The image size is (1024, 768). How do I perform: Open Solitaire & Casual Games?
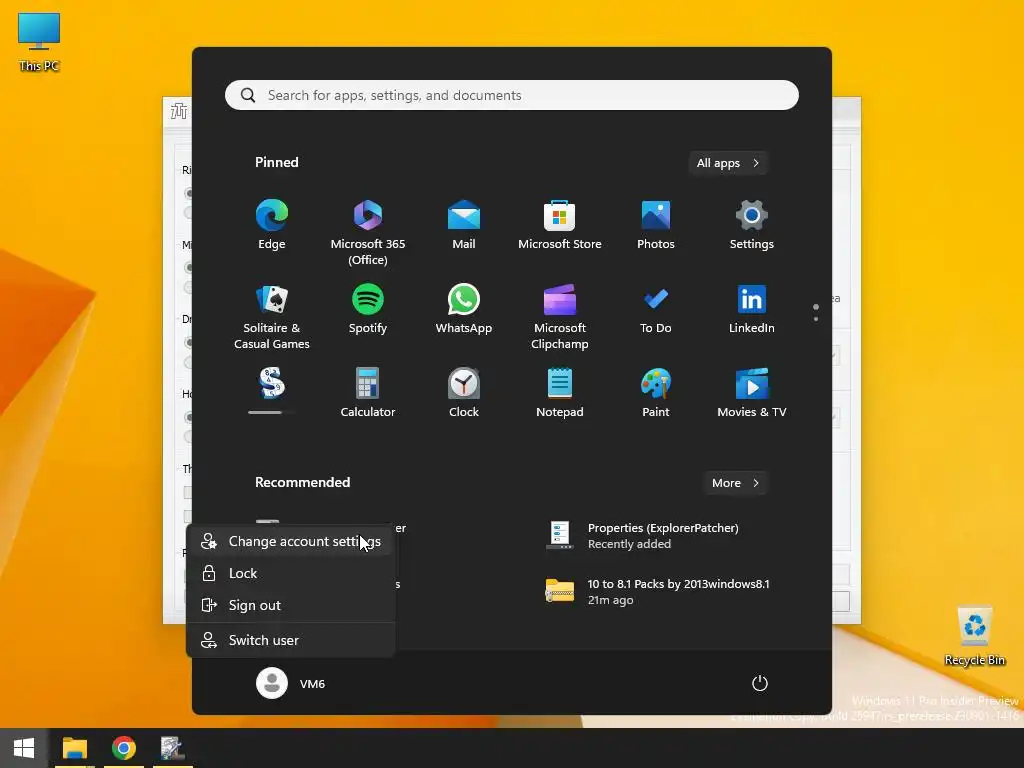point(272,317)
